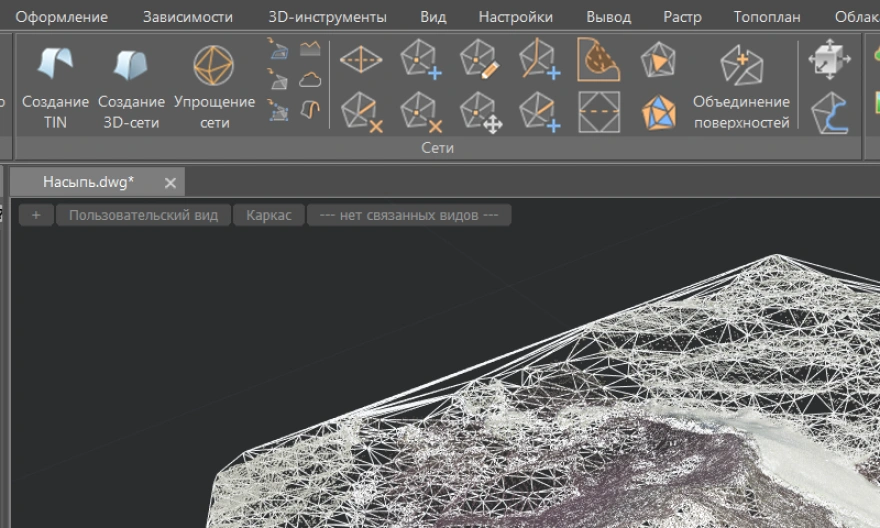The height and width of the screenshot is (528, 880).
Task: Choose the delete vertex icon with orange X
Action: pyautogui.click(x=421, y=111)
